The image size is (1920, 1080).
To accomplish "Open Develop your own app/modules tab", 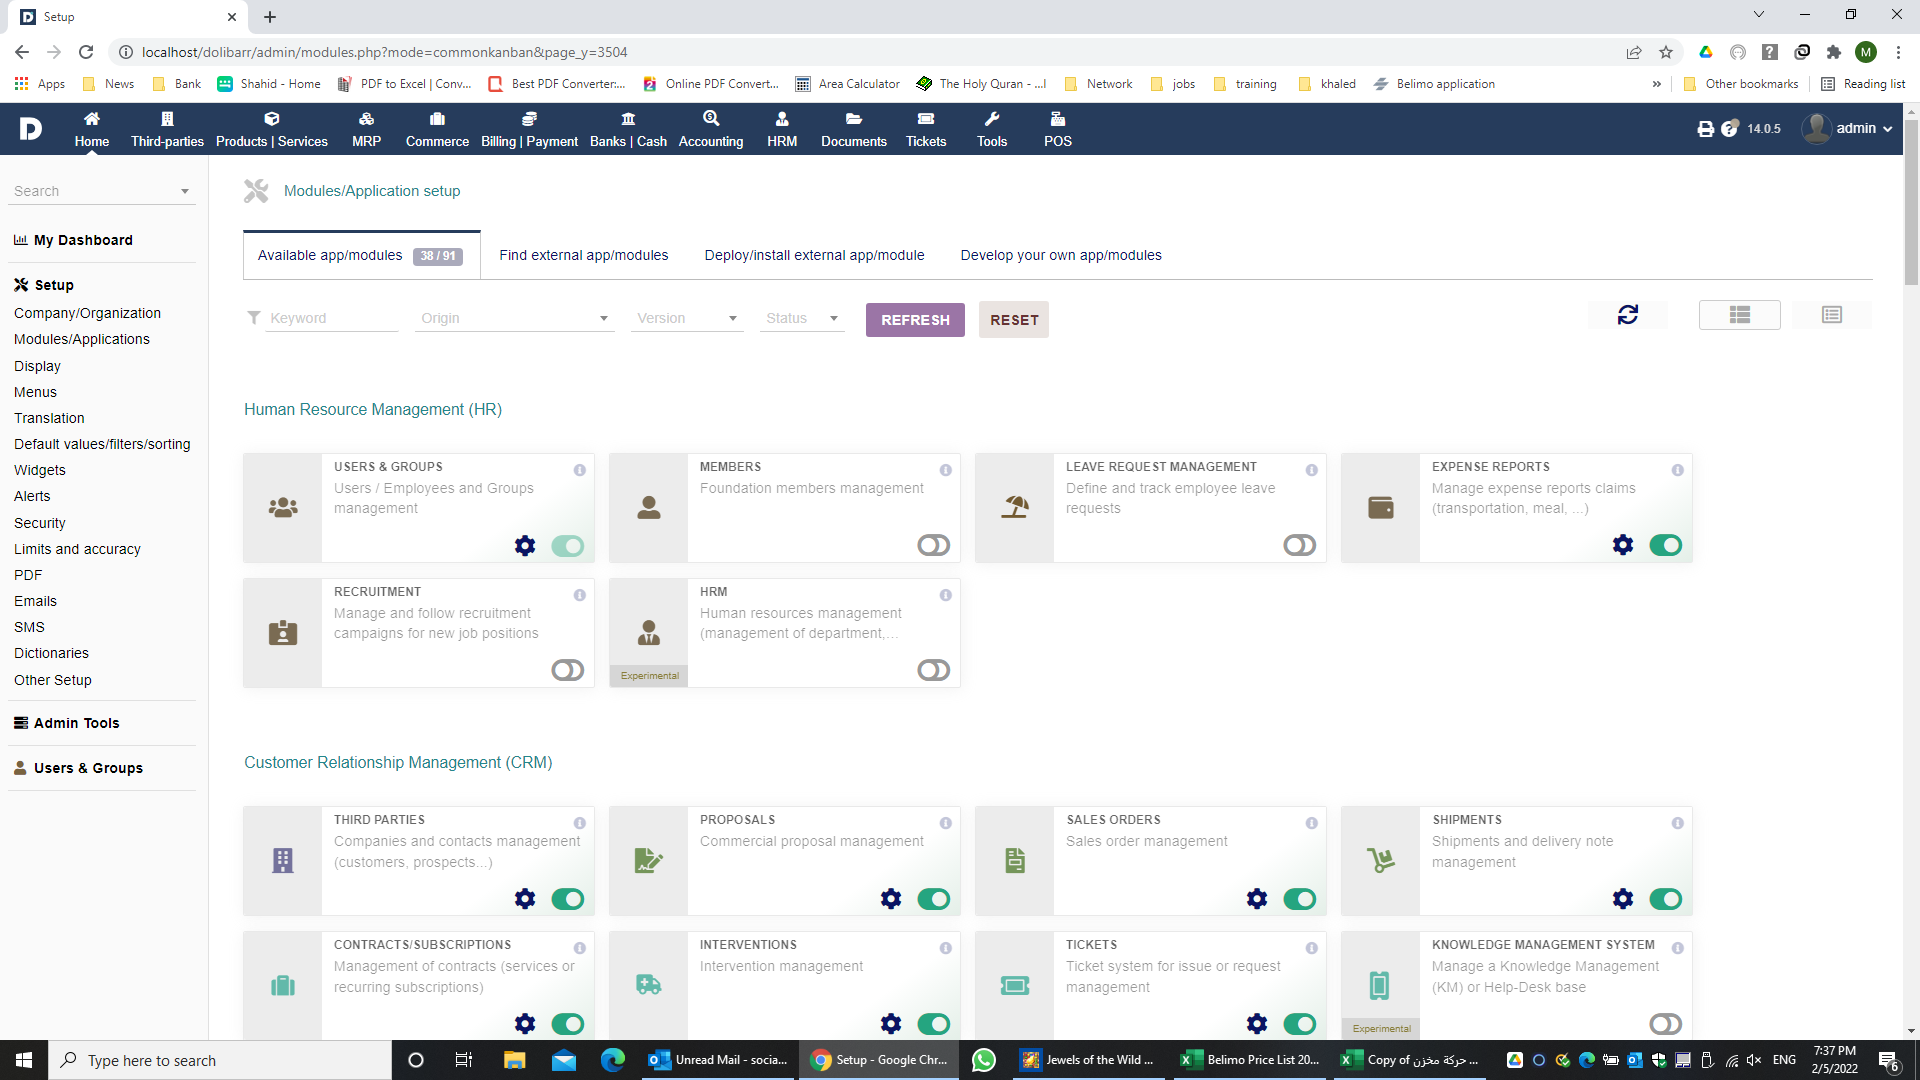I will 1060,255.
